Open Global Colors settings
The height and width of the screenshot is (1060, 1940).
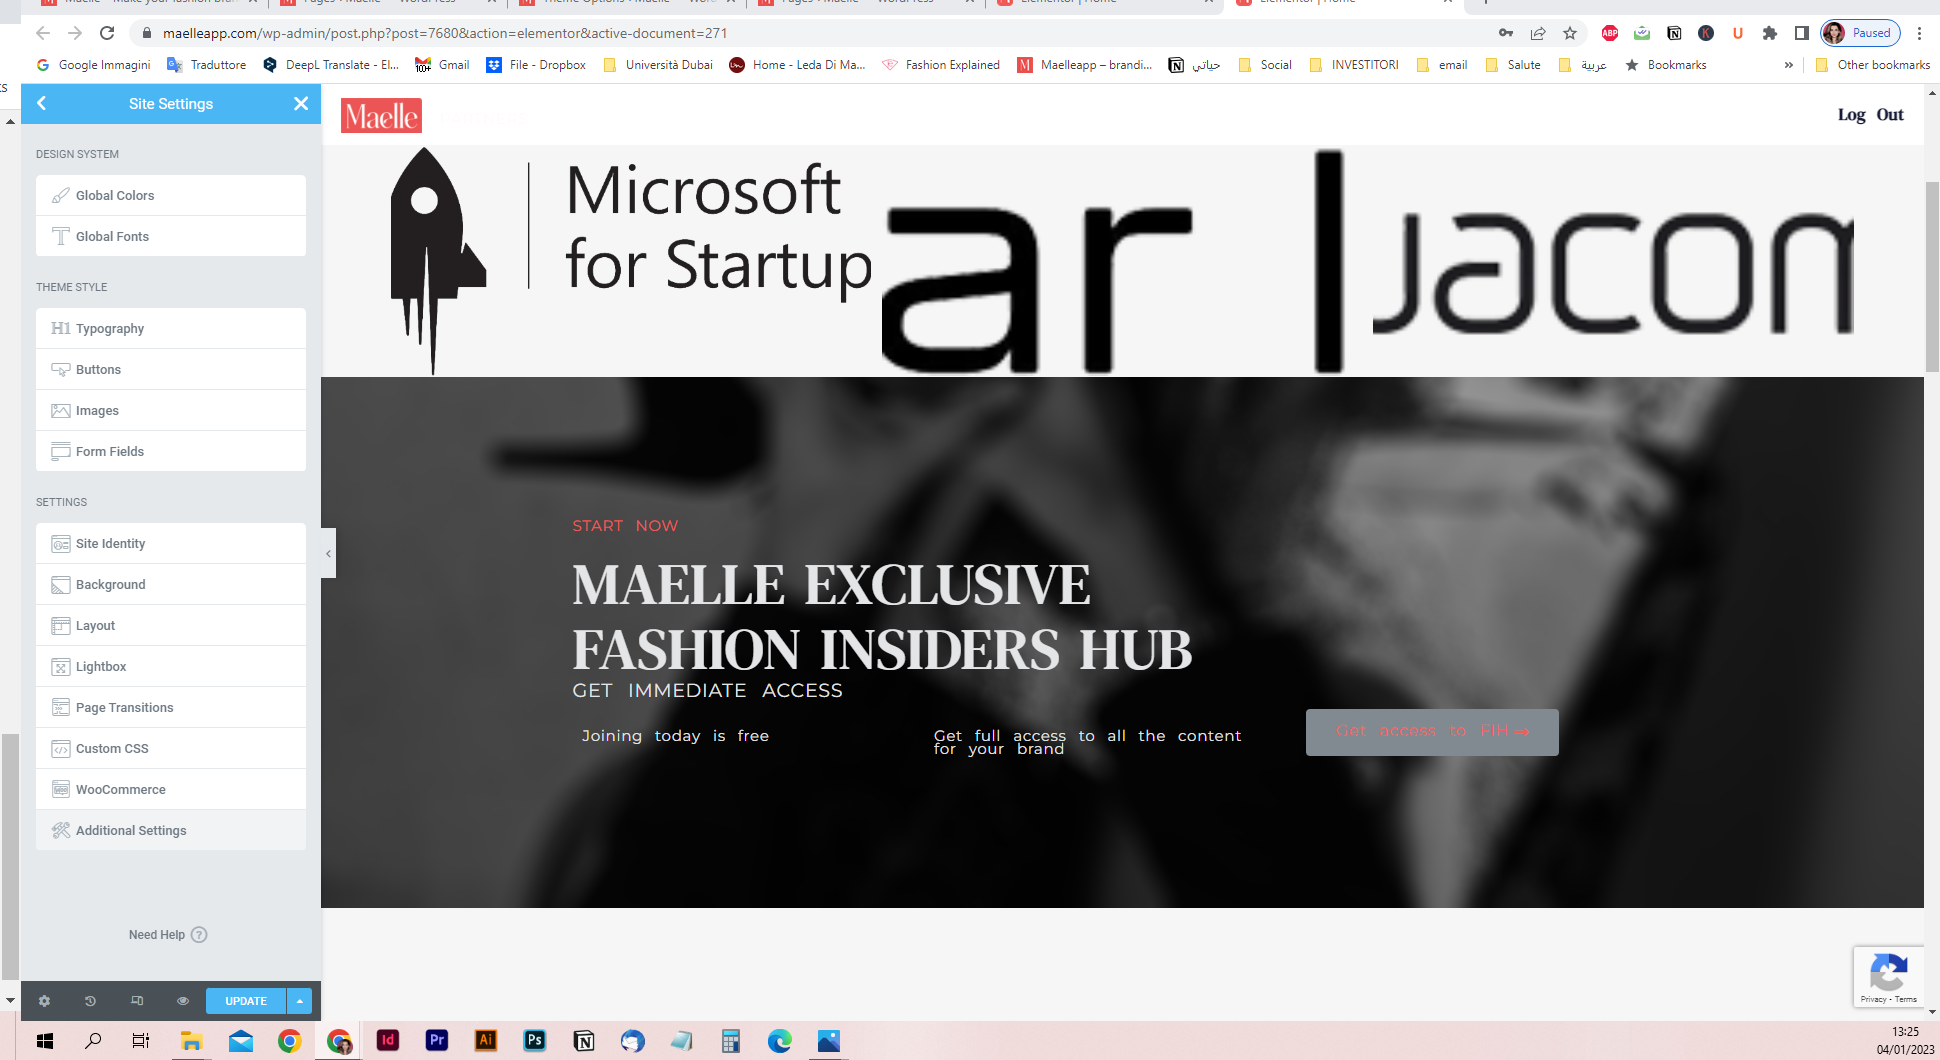coord(171,195)
